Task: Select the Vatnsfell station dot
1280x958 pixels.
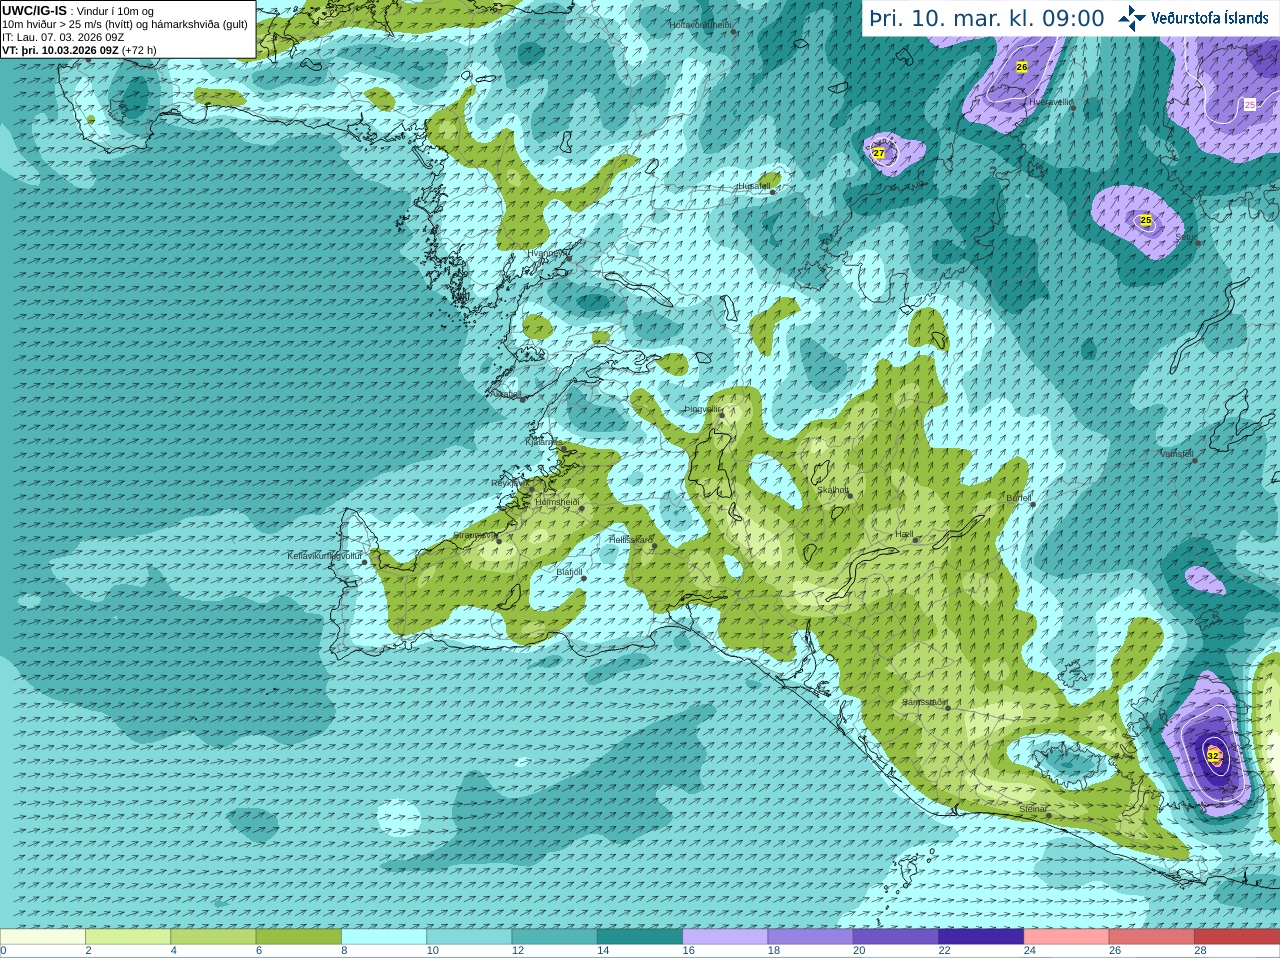Action: 1194,461
